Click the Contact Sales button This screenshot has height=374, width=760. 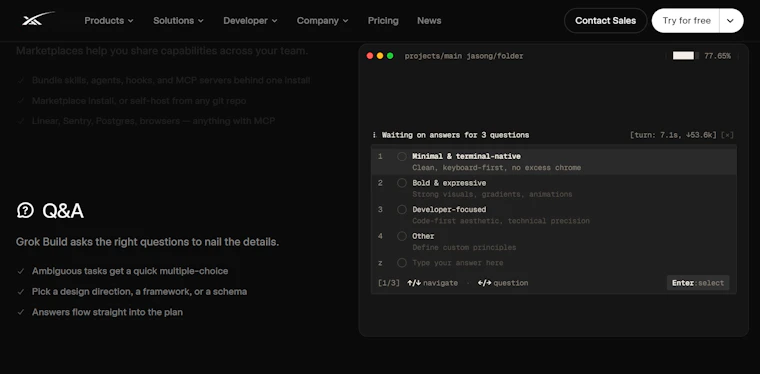605,21
